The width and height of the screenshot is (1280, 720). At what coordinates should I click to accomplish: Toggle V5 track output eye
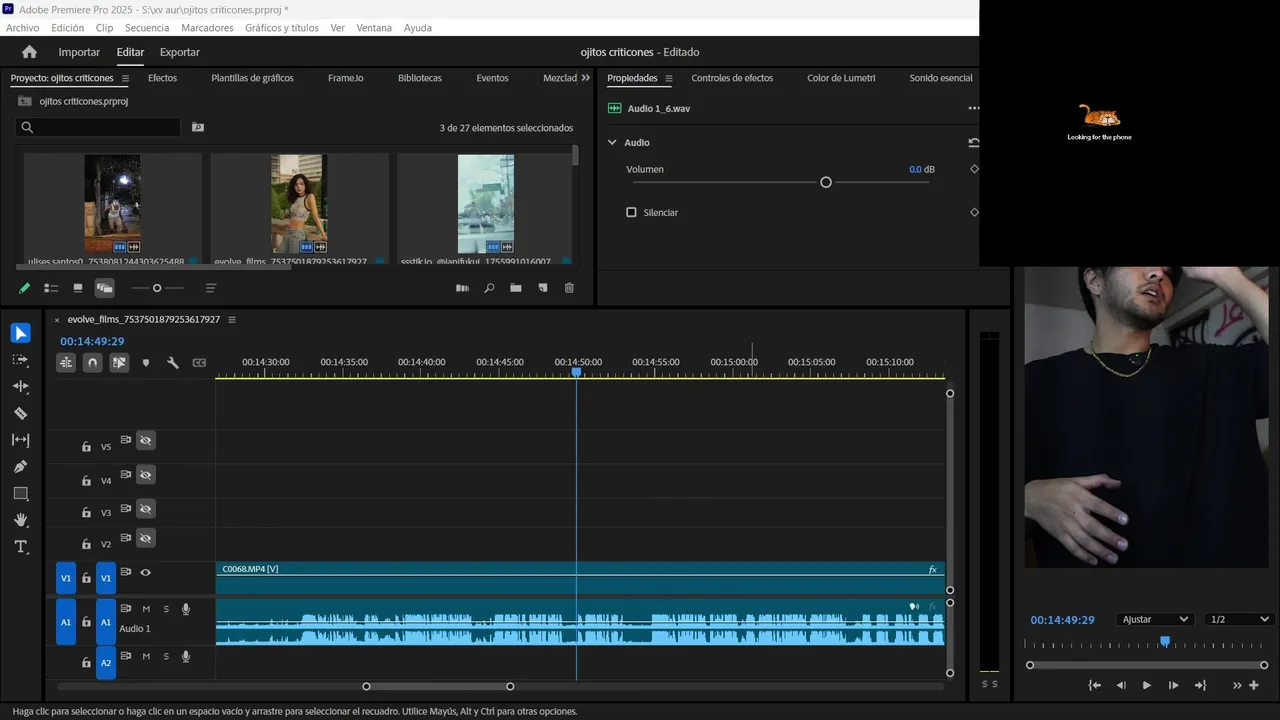click(145, 441)
